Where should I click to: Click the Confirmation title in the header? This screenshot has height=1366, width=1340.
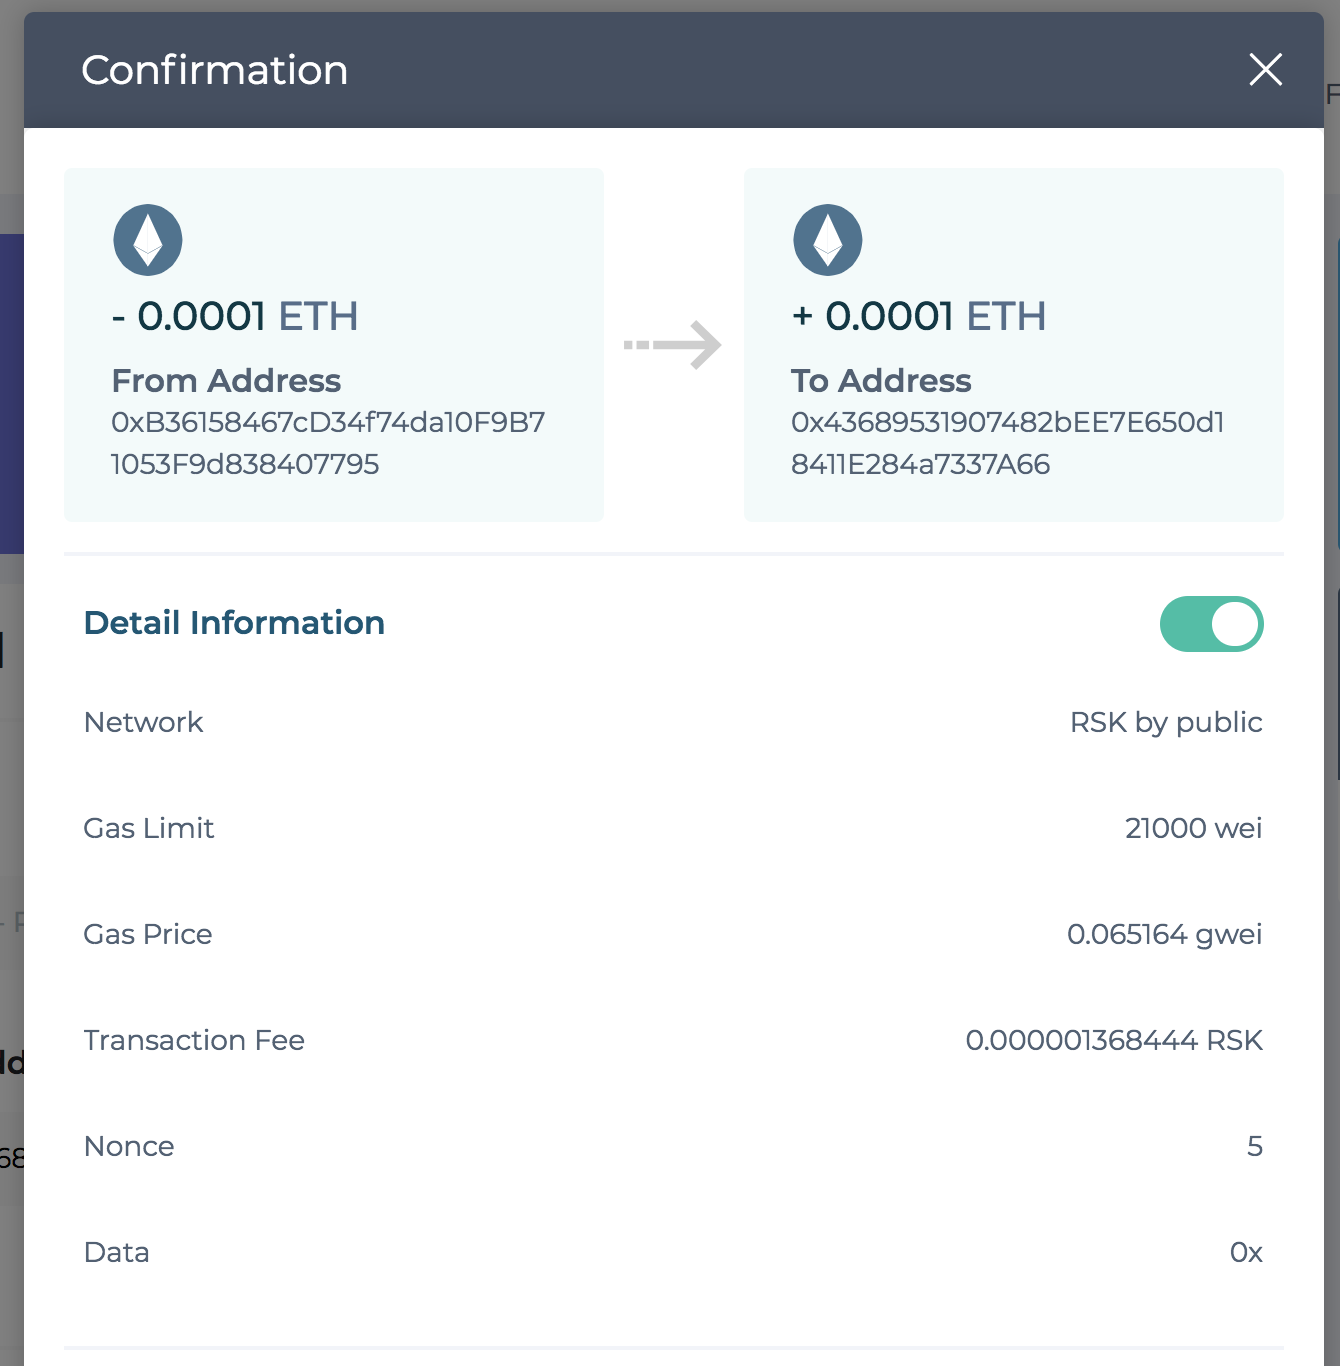tap(214, 69)
